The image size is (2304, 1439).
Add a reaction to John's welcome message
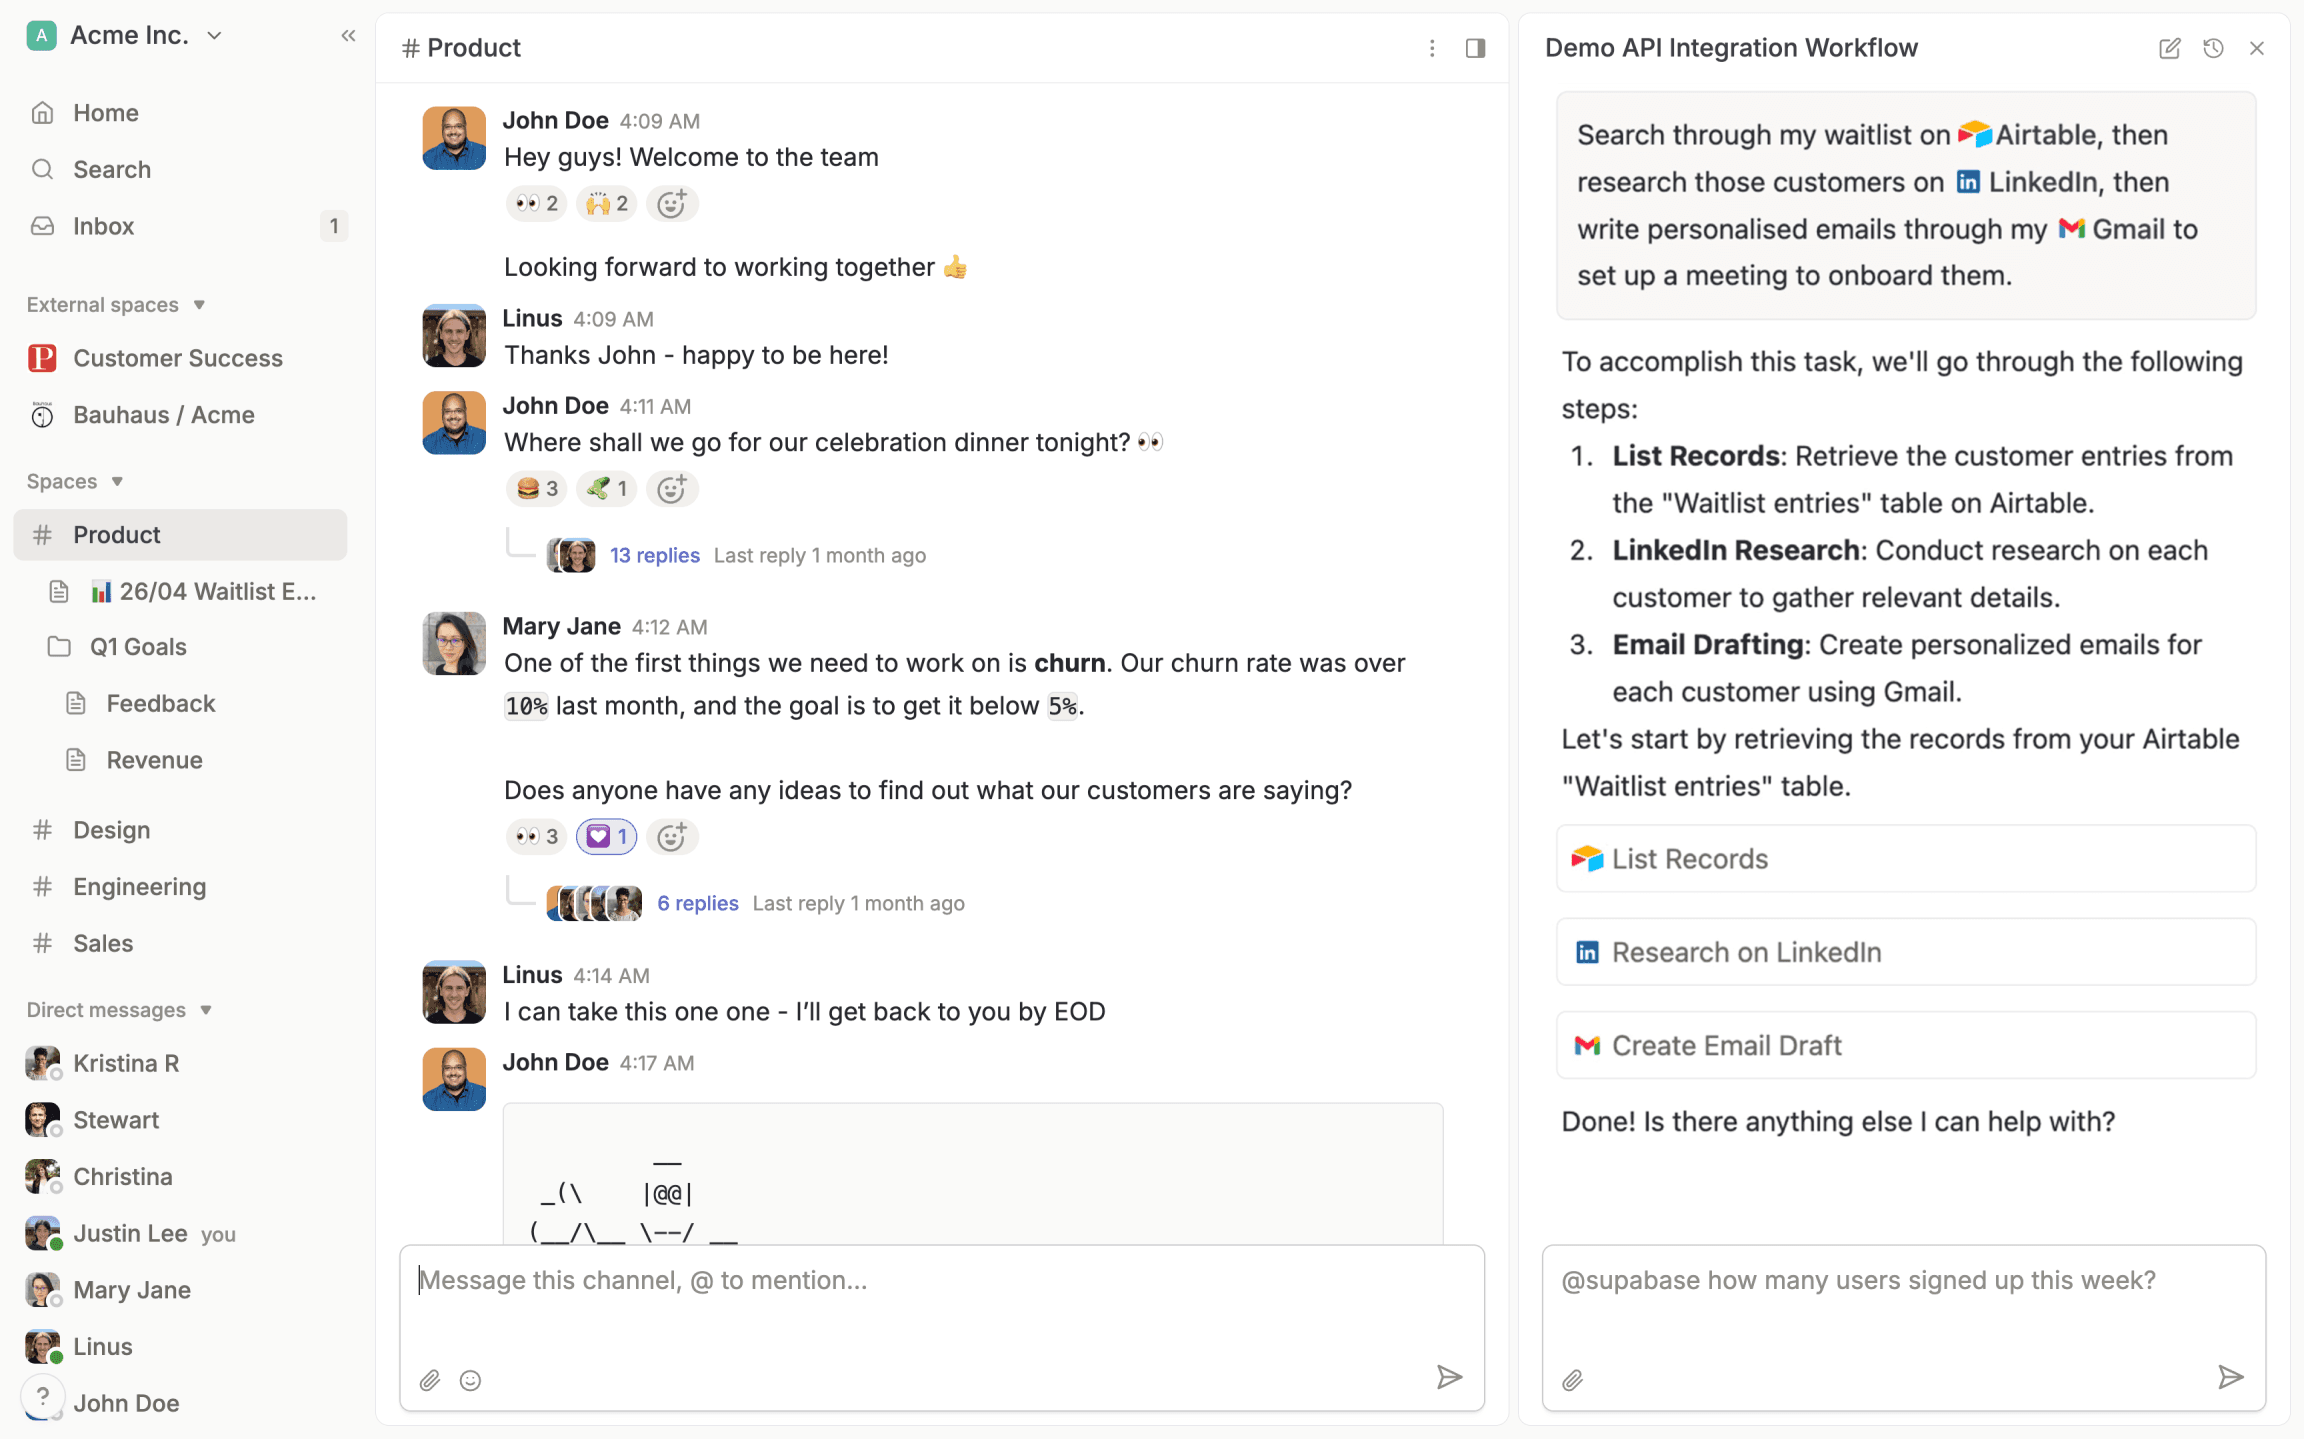click(x=671, y=204)
